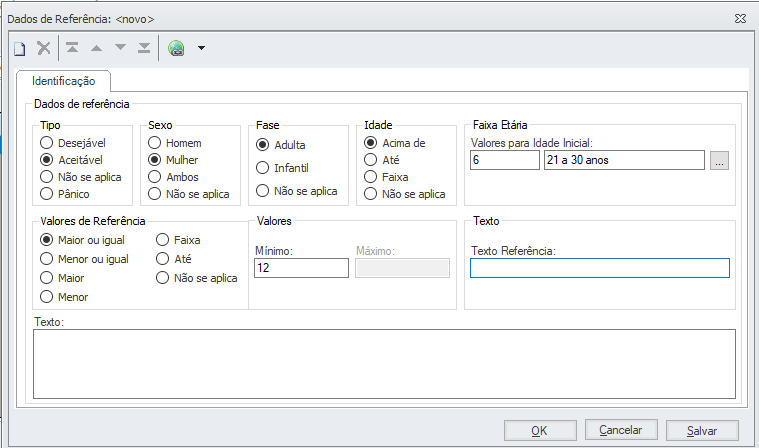759x448 pixels.
Task: Close the Dados de Referência dialog
Action: 740,19
